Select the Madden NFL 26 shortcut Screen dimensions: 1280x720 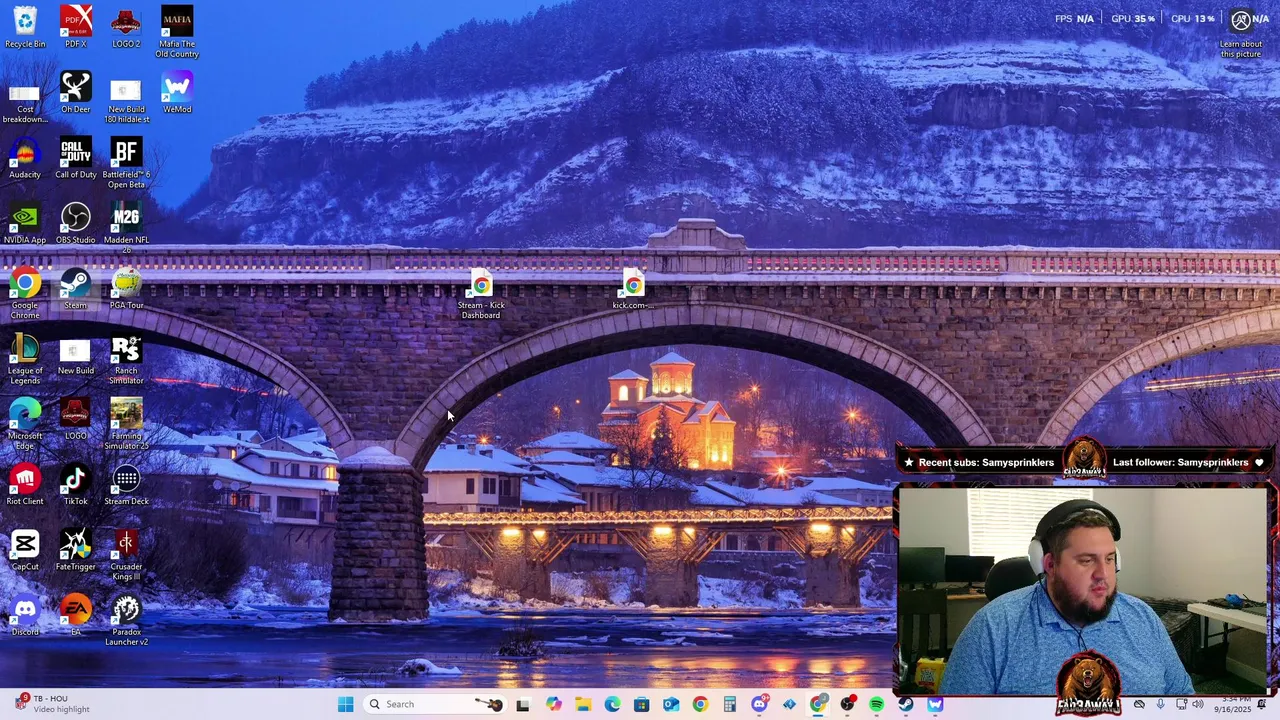pos(126,228)
